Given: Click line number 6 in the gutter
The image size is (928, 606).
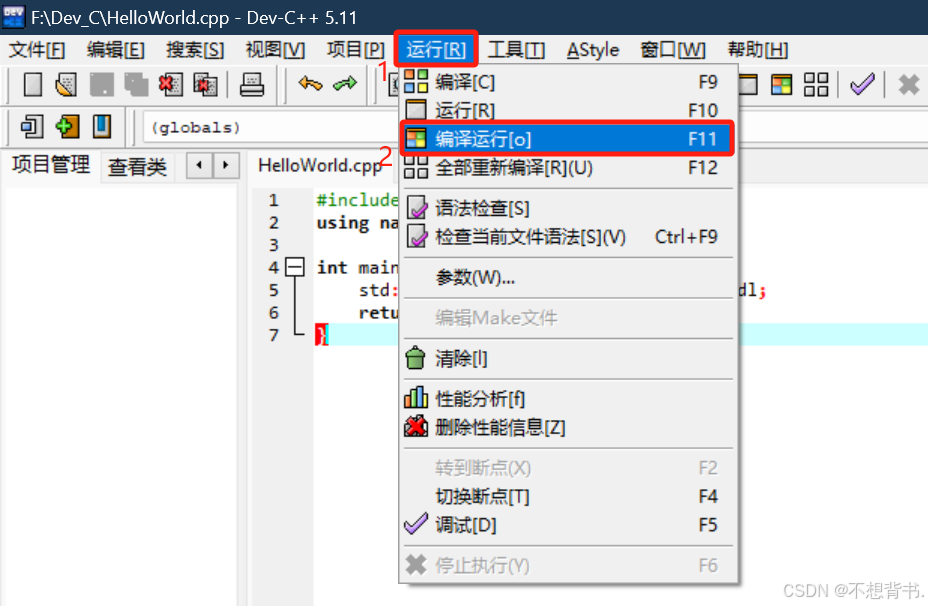Looking at the screenshot, I should pyautogui.click(x=273, y=312).
